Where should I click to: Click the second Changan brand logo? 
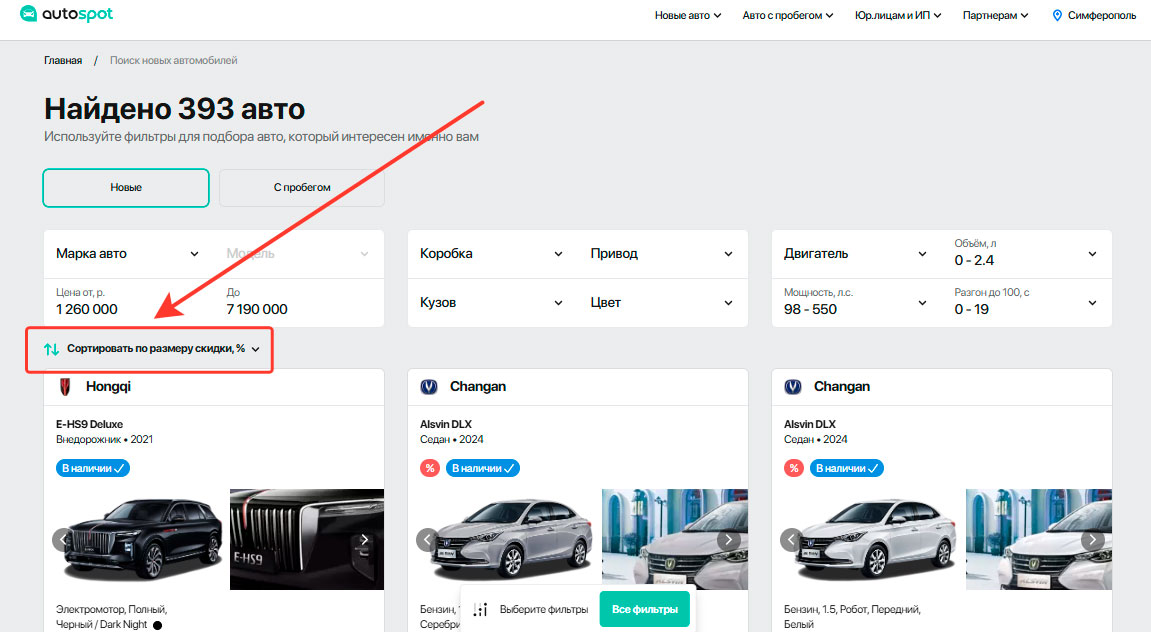[x=793, y=387]
